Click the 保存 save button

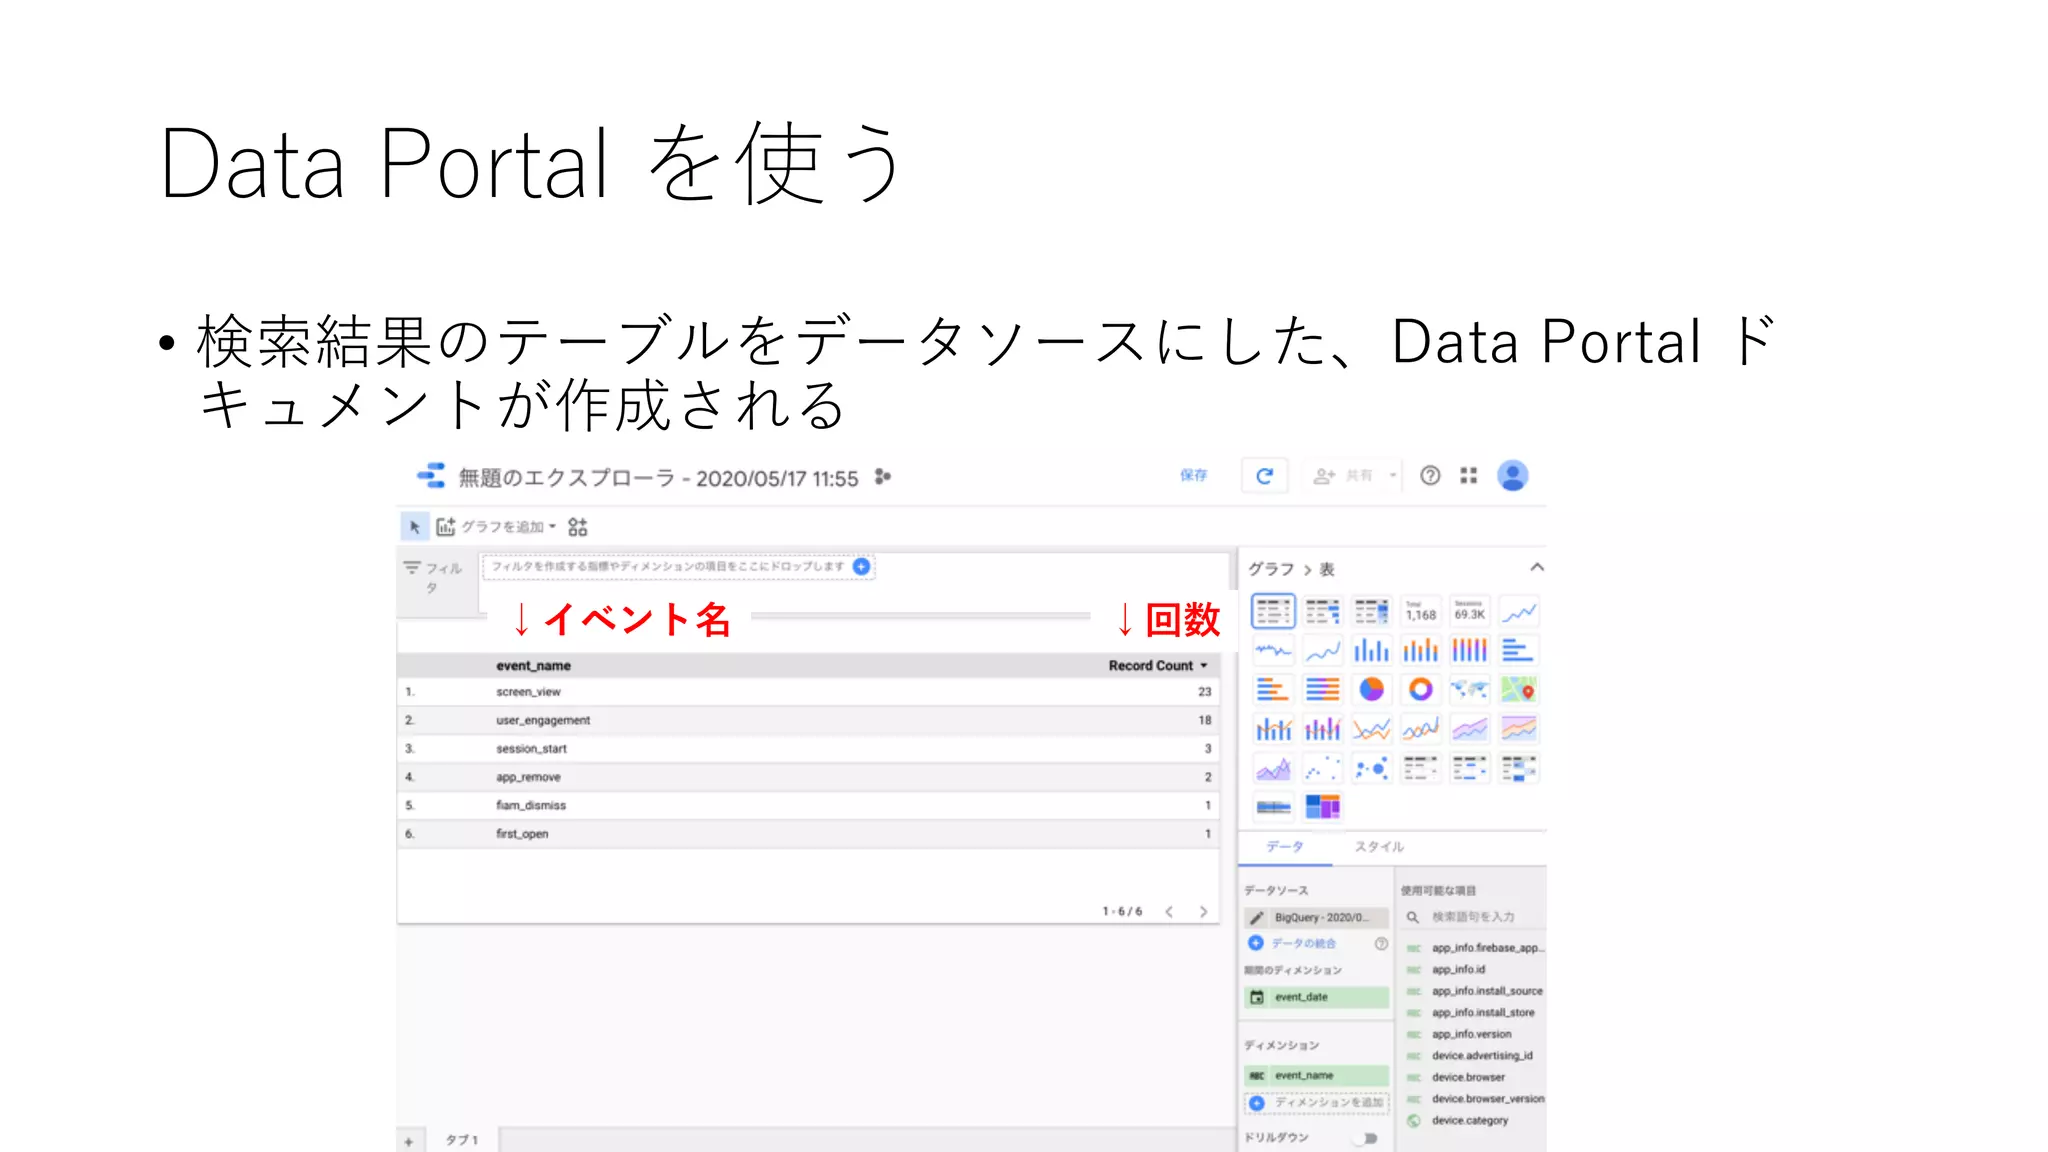(1194, 475)
